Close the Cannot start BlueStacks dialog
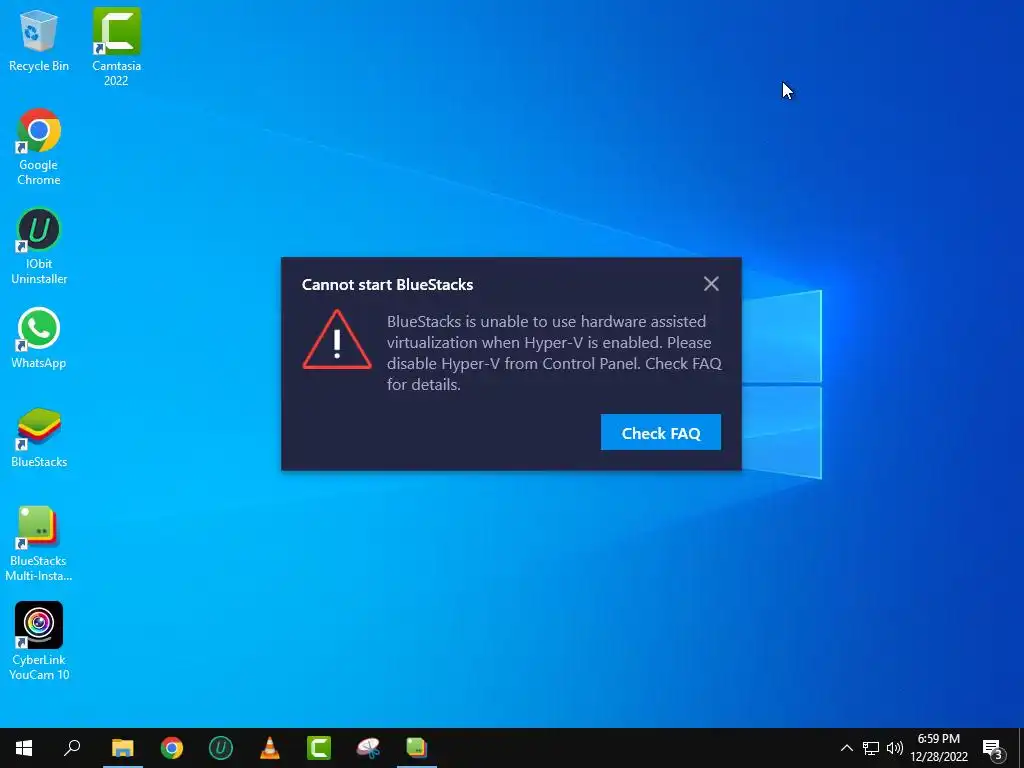Screen dimensions: 1024x768 [711, 283]
